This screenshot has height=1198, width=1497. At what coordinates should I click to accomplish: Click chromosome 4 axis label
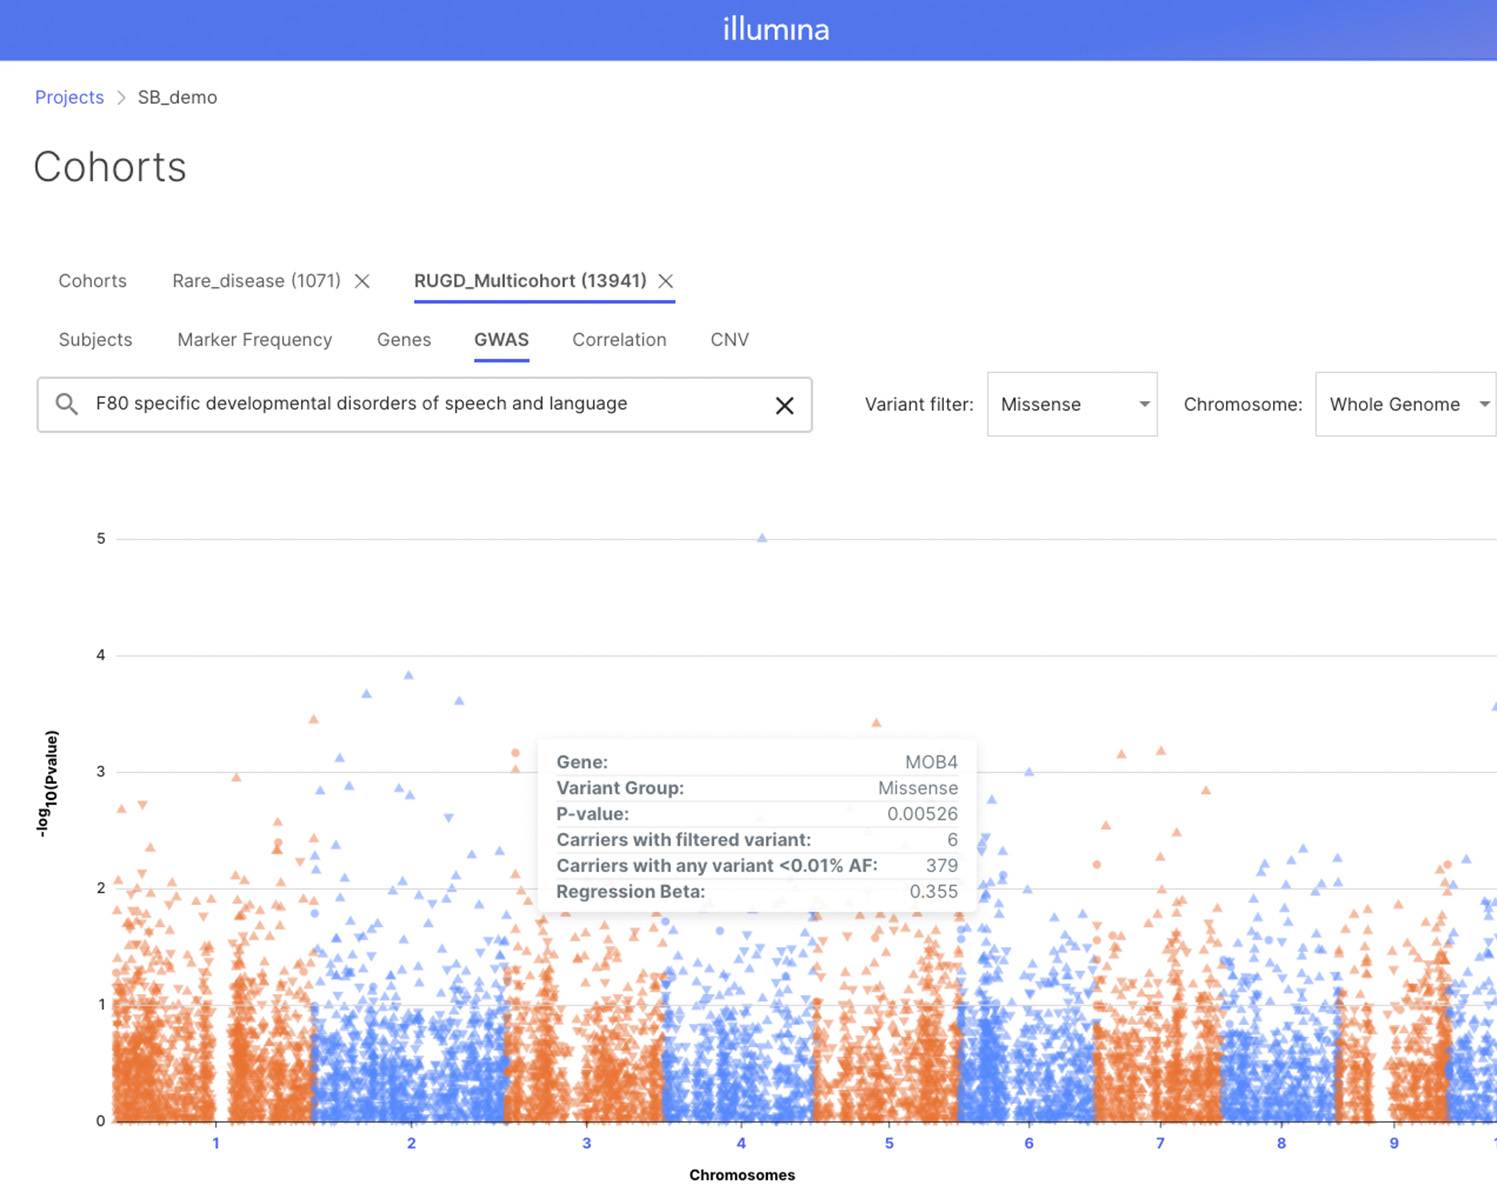click(x=741, y=1143)
